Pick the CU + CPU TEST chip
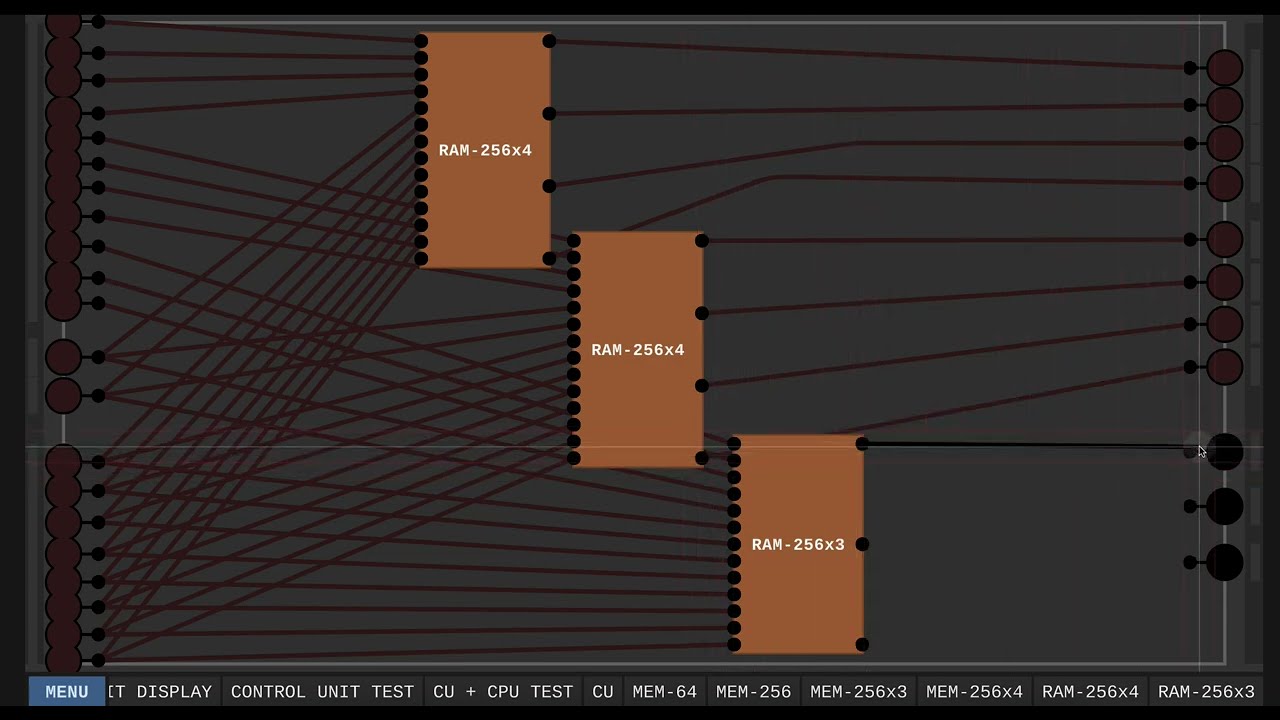Screen dimensions: 1280x720 click(503, 692)
